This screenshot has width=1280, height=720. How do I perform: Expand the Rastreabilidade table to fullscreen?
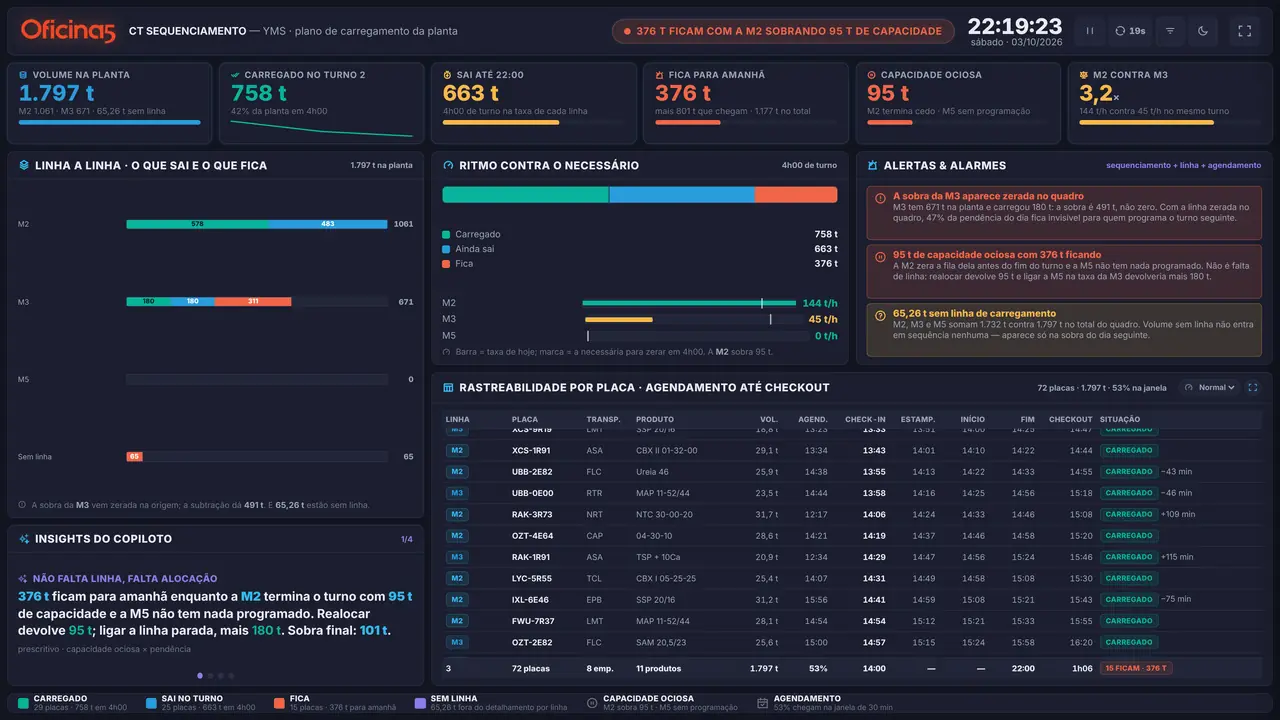1253,387
